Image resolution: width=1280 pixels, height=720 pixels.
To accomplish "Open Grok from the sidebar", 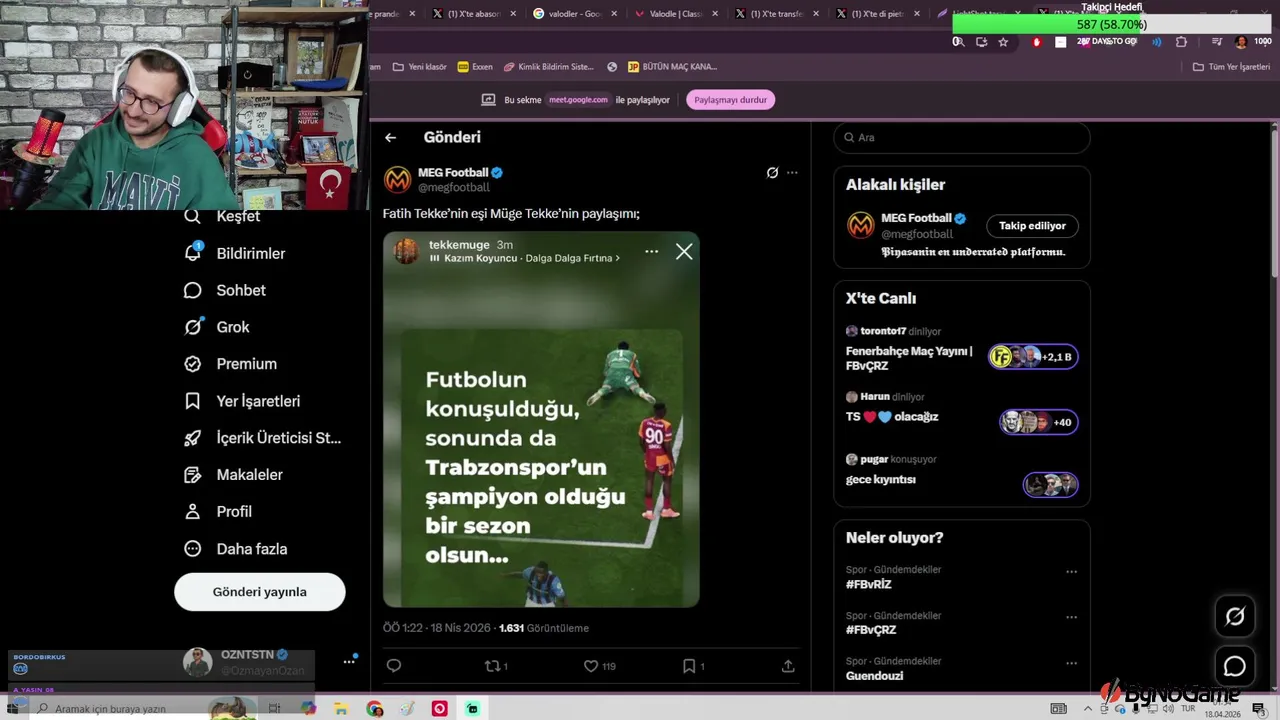I will tap(216, 327).
